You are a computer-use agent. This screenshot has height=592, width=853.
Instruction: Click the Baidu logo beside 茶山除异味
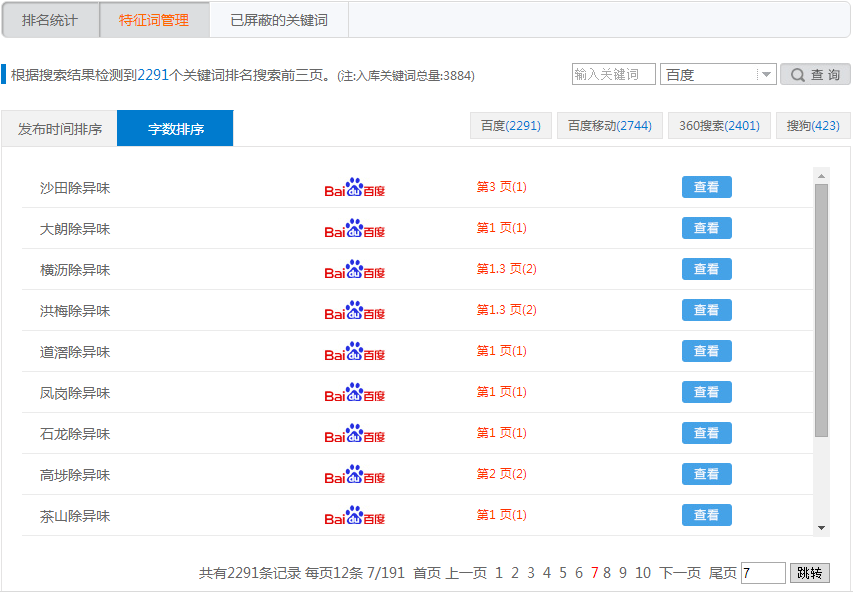point(354,516)
